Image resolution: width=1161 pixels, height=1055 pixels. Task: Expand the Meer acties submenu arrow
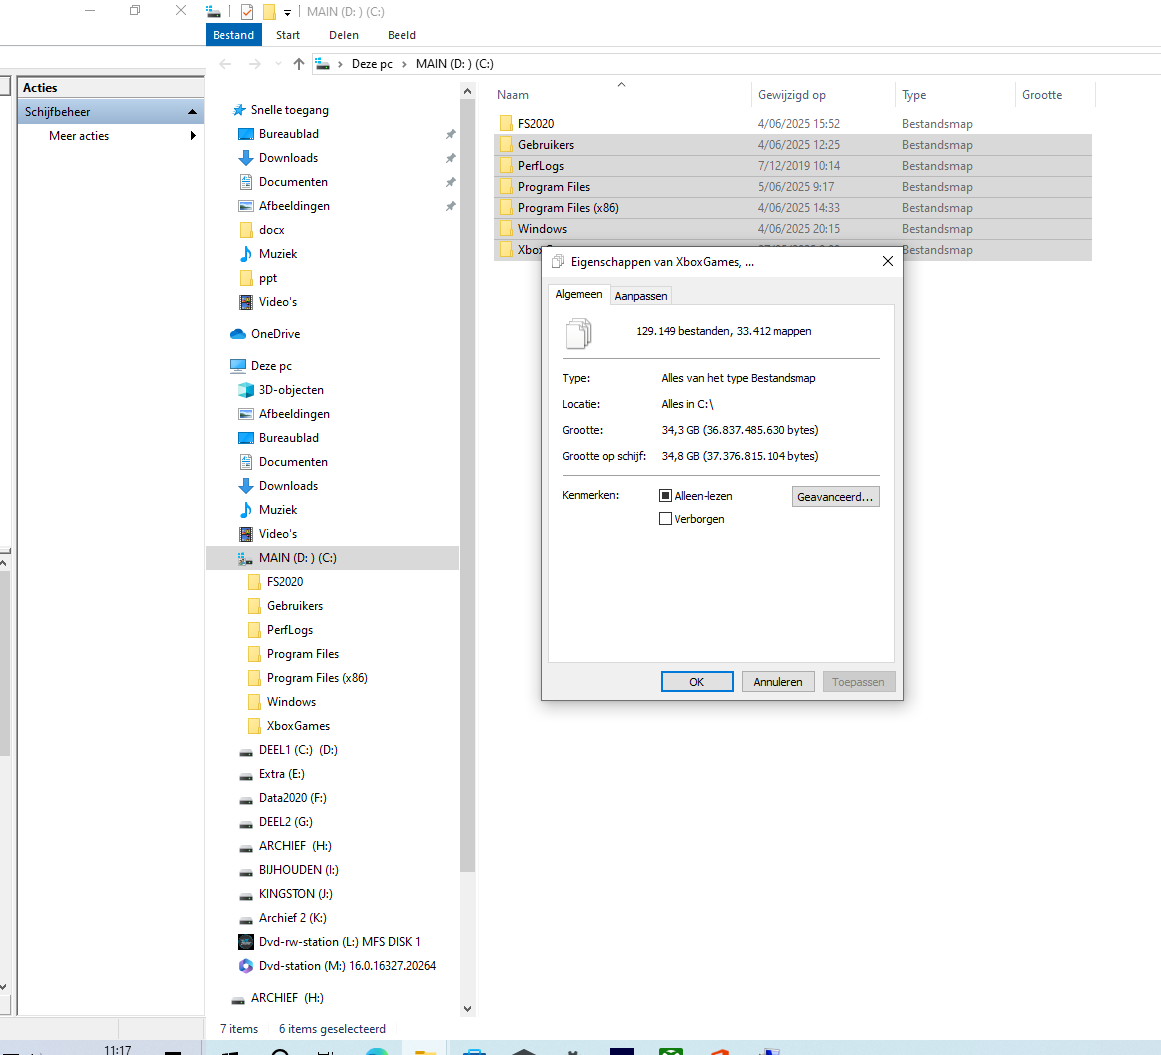(x=193, y=135)
